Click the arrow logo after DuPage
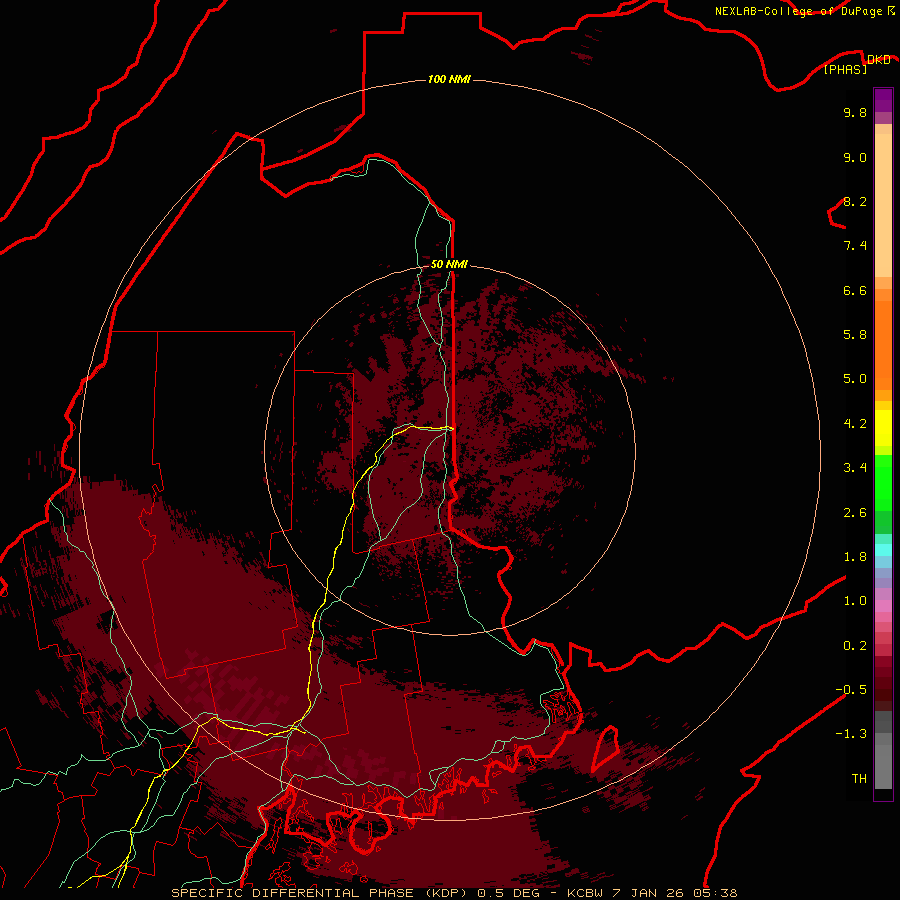 [891, 10]
